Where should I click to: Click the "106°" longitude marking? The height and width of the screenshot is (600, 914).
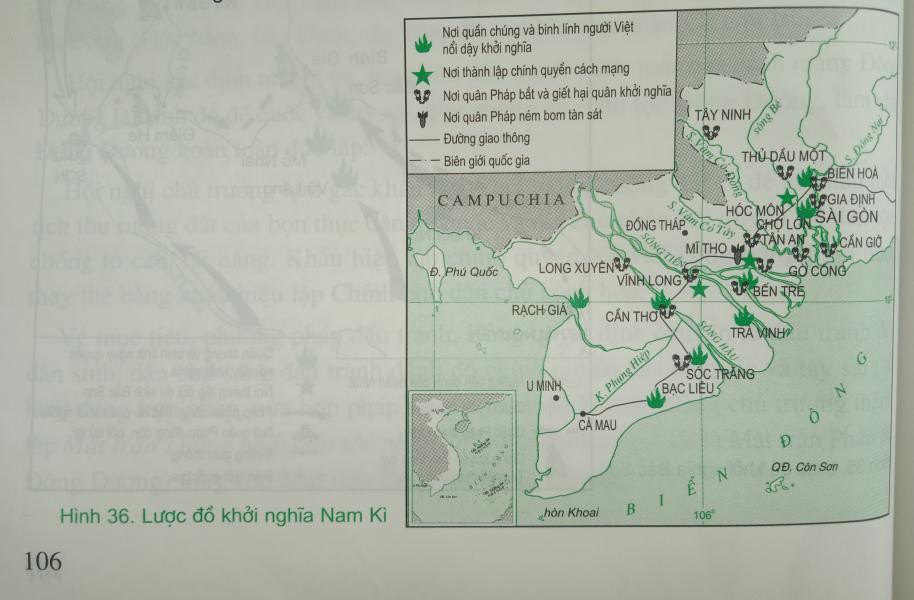[x=704, y=515]
